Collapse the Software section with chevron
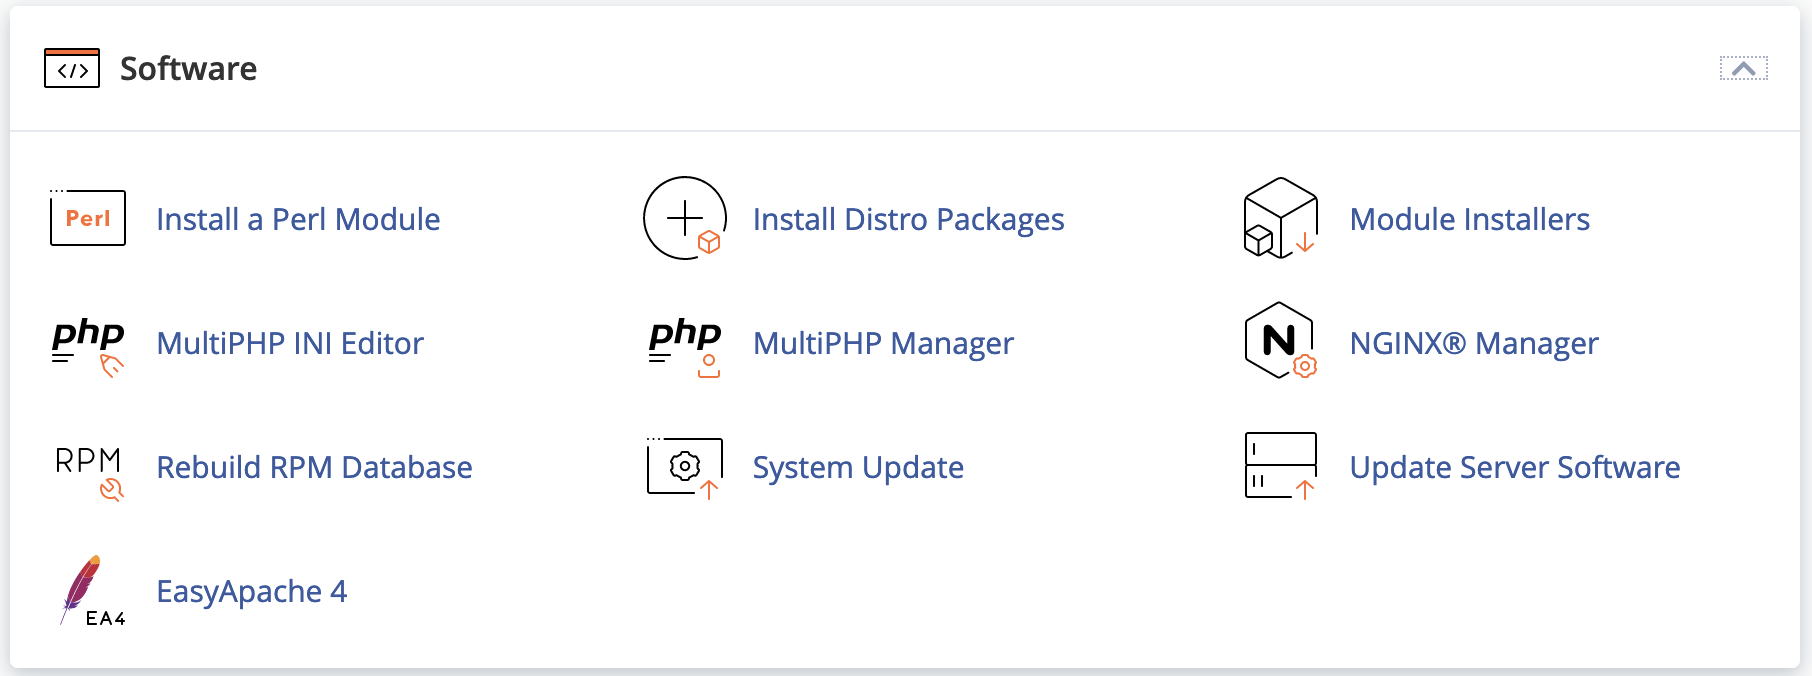The width and height of the screenshot is (1812, 676). (1743, 68)
